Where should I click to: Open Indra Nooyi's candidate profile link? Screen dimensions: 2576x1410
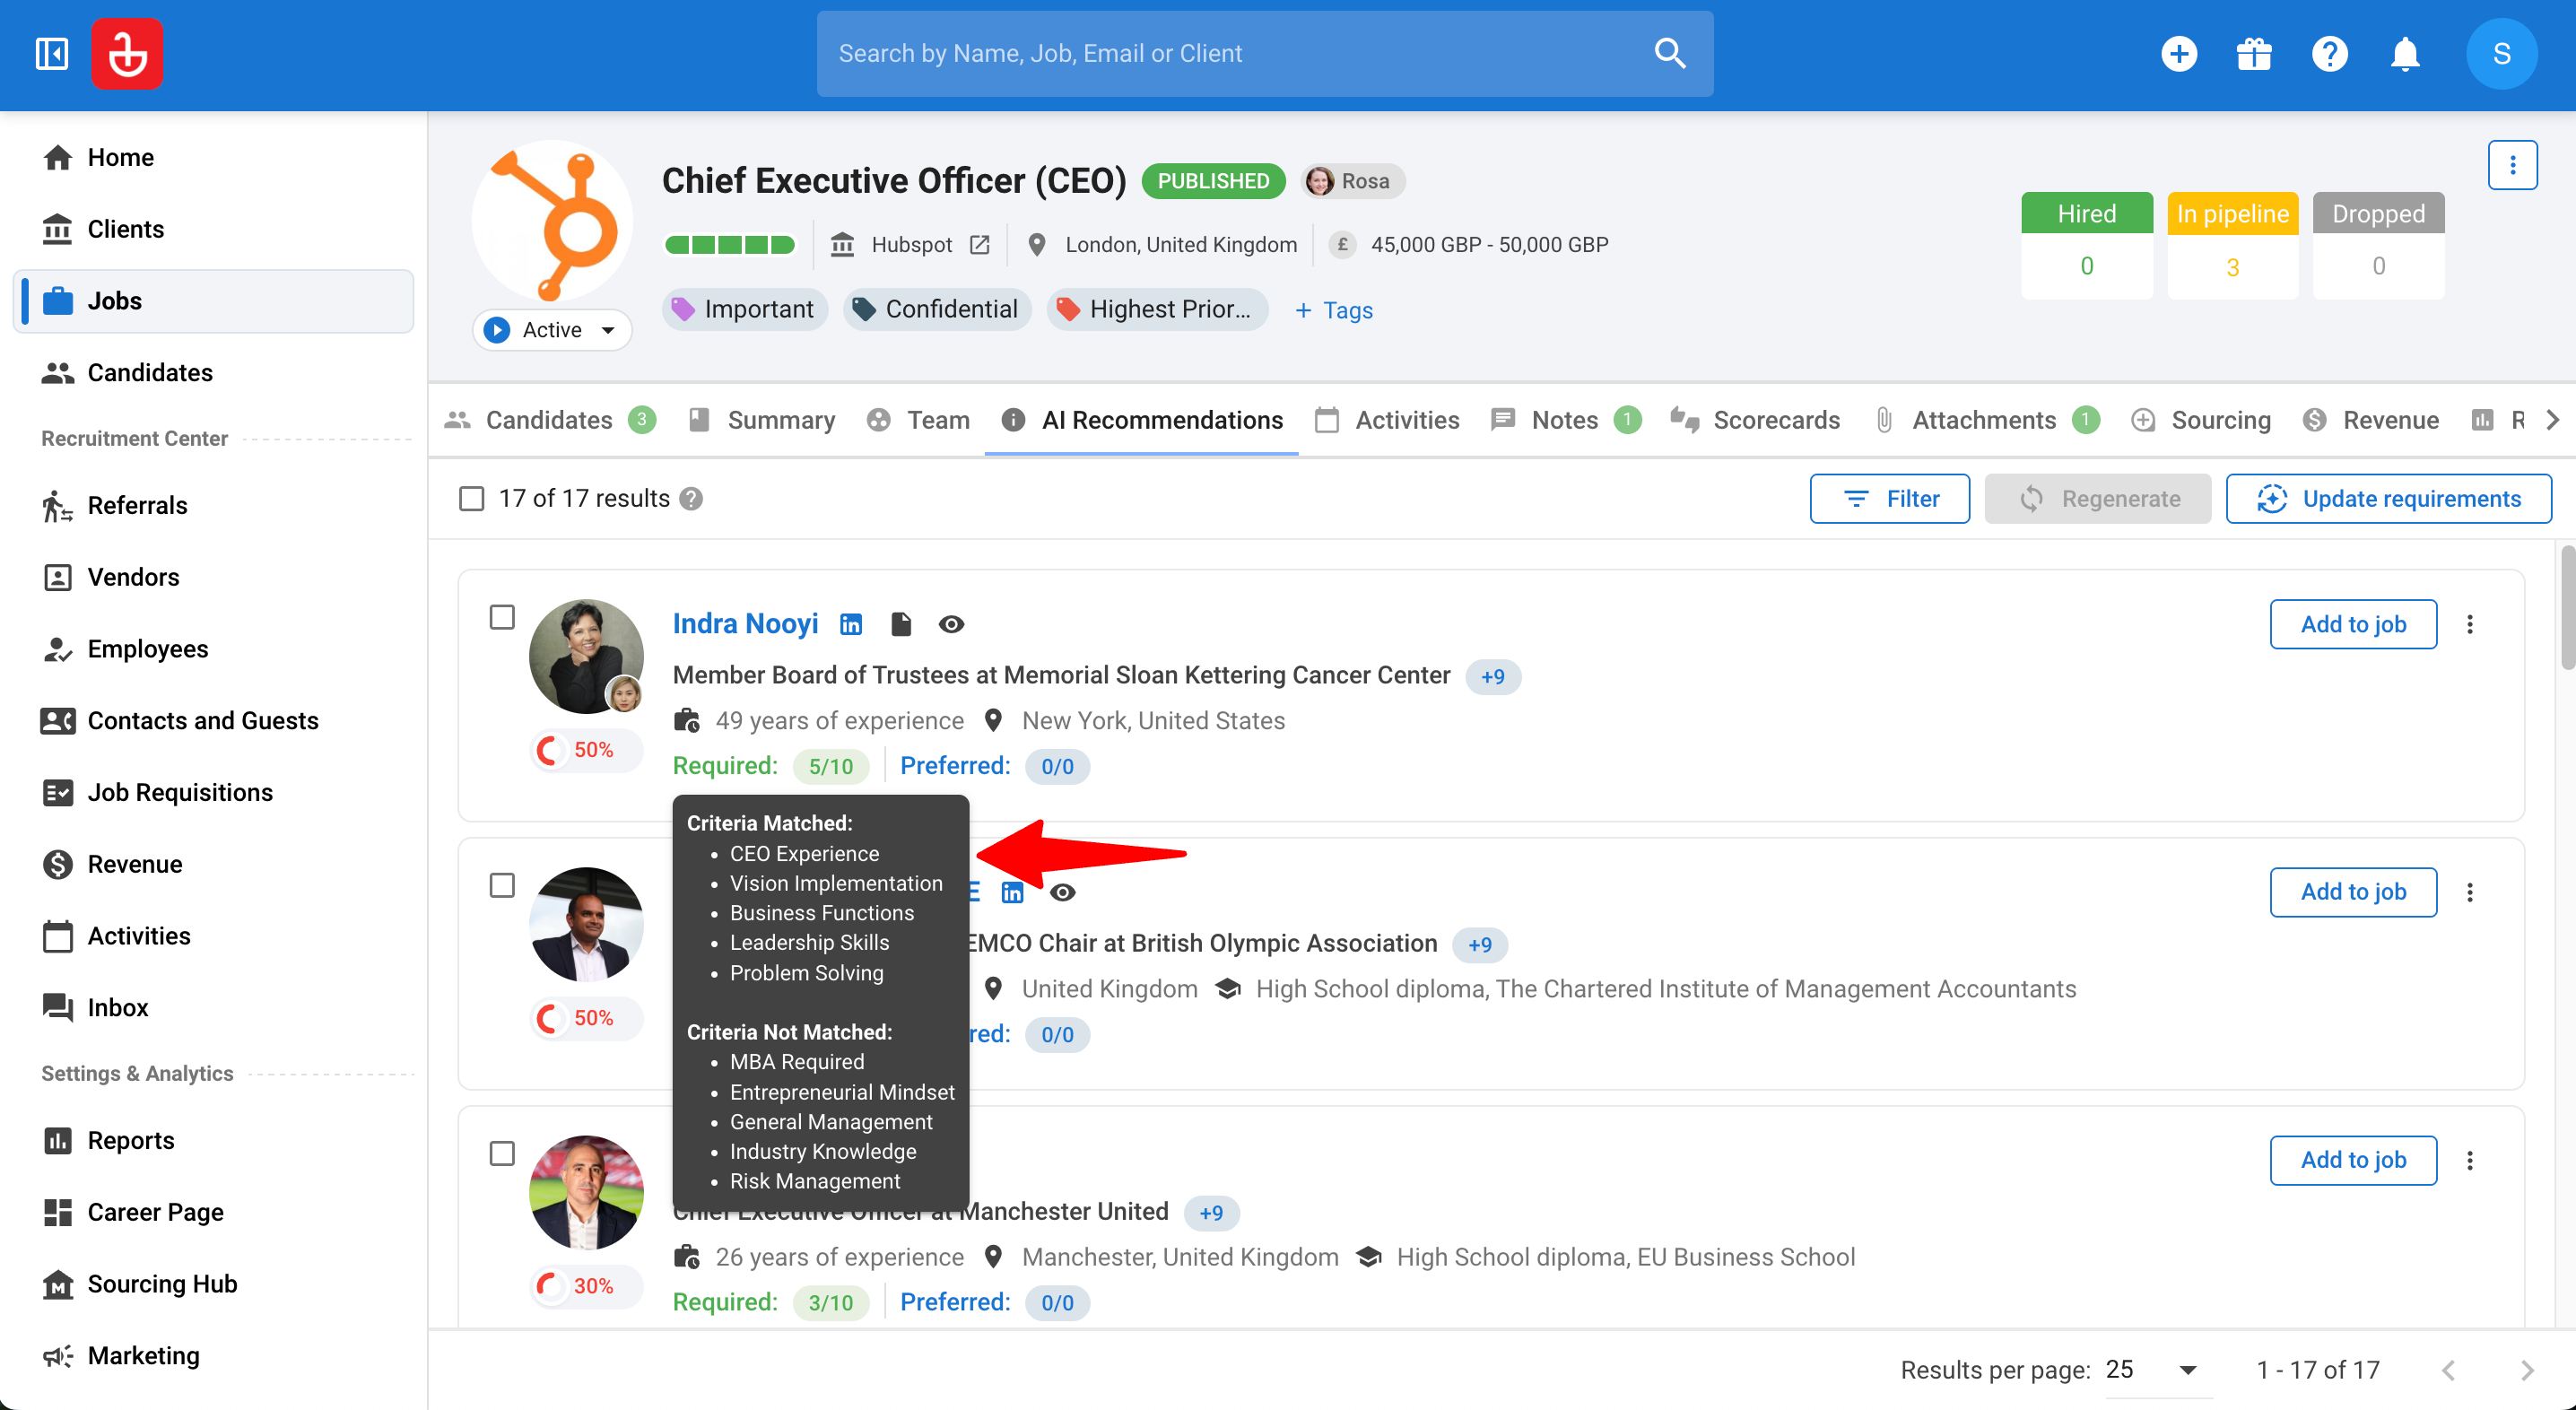tap(745, 624)
